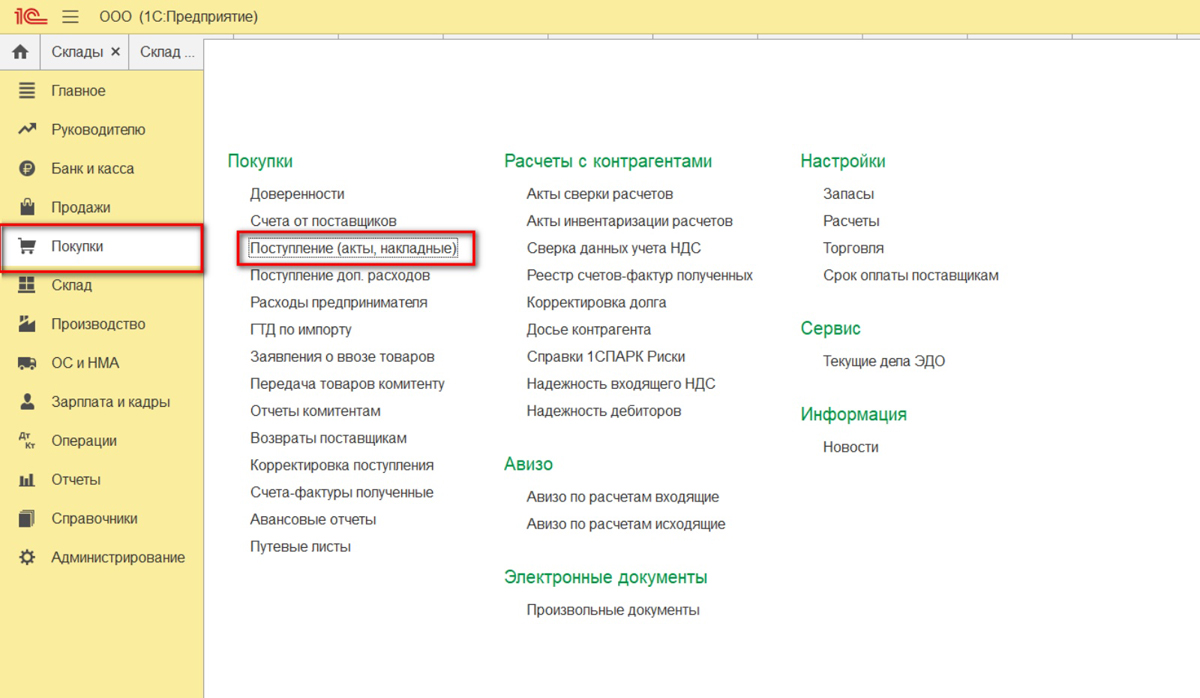Click the Продажи shopping bag icon
Viewport: 1200px width, 698px height.
(27, 207)
